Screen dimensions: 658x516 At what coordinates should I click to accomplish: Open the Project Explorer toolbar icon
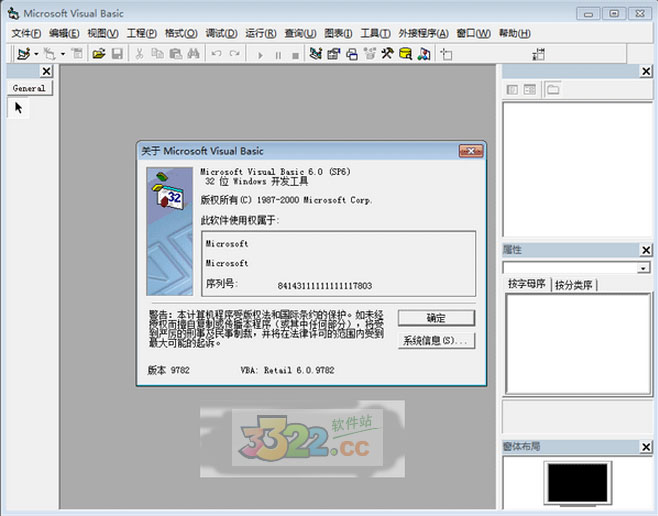point(316,53)
